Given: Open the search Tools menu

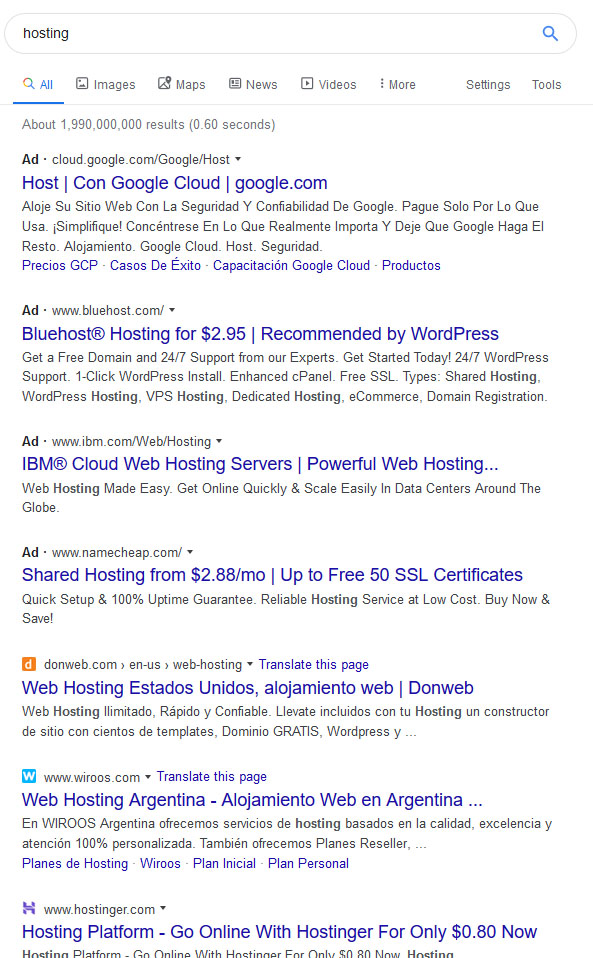Looking at the screenshot, I should pos(546,85).
